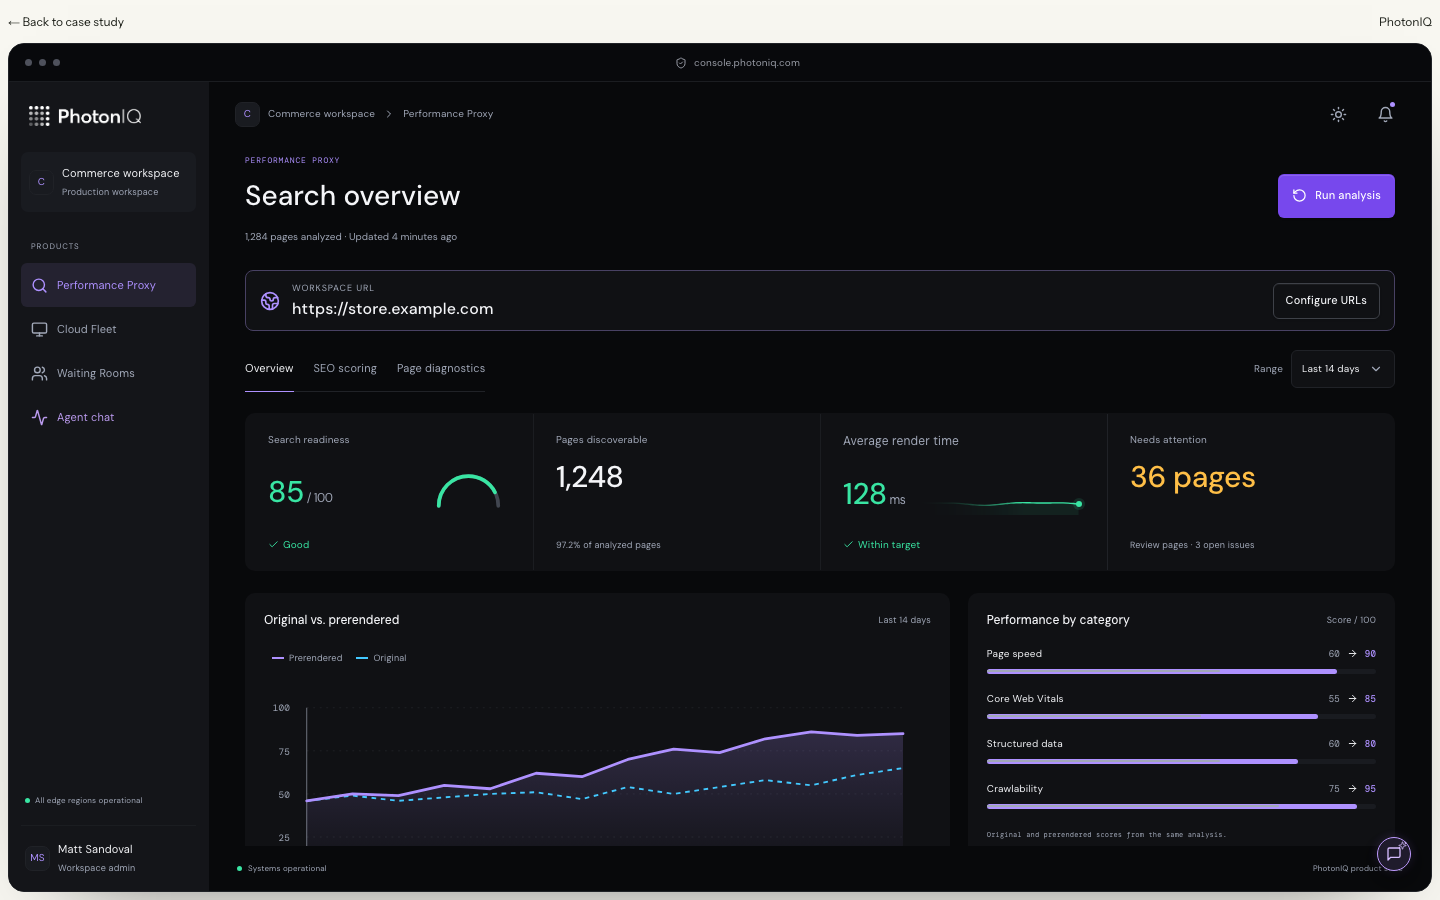1440x900 pixels.
Task: Open the notifications bell
Action: 1385,114
